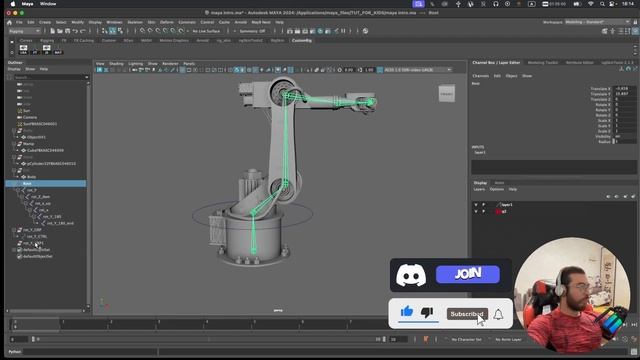
Task: Open the Modeling Toolkit tab
Action: point(542,62)
